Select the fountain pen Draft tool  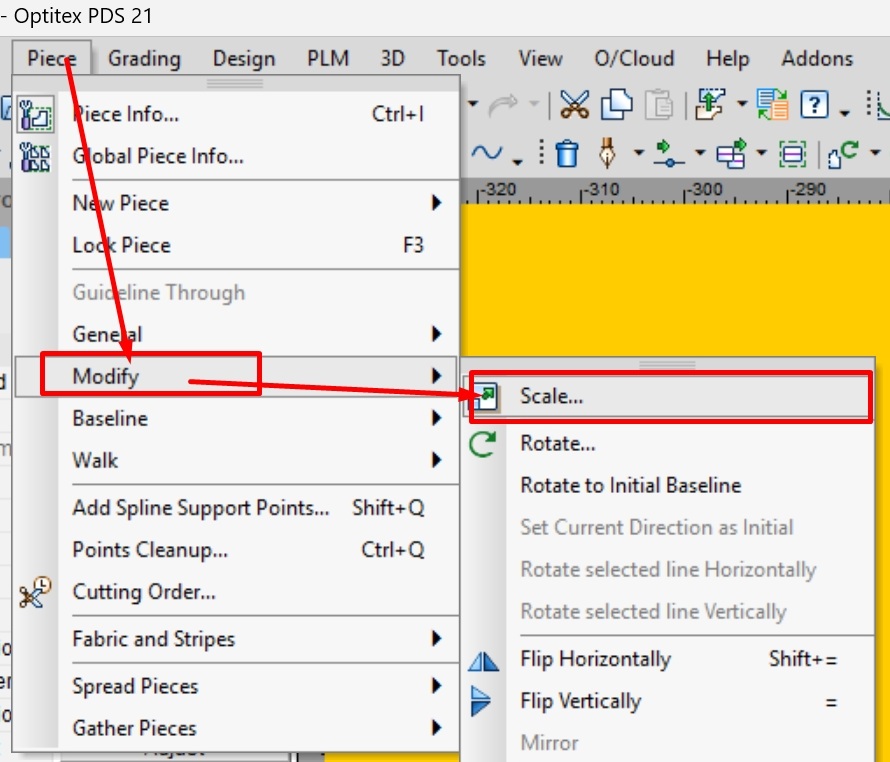coord(608,153)
